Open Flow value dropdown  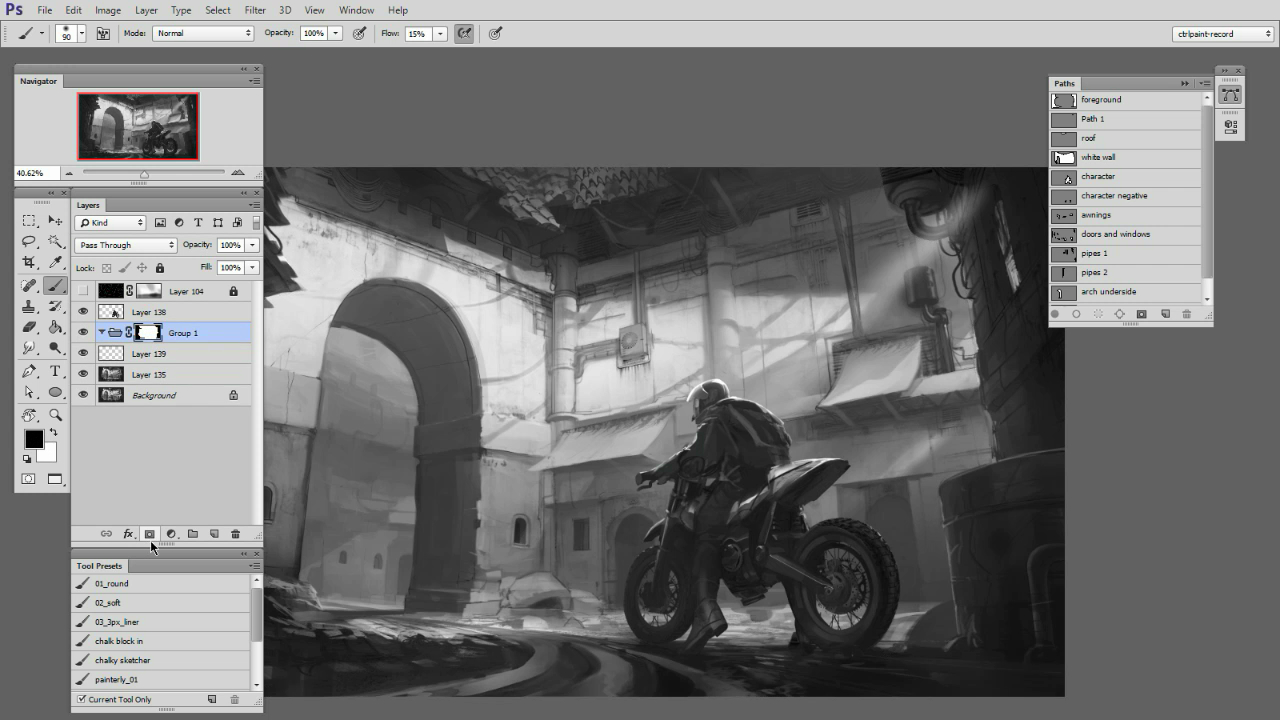pos(439,33)
